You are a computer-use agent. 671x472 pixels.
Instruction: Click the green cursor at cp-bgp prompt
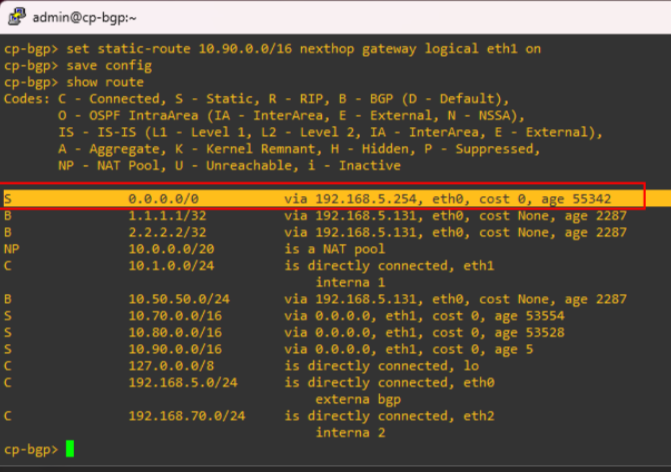70,449
